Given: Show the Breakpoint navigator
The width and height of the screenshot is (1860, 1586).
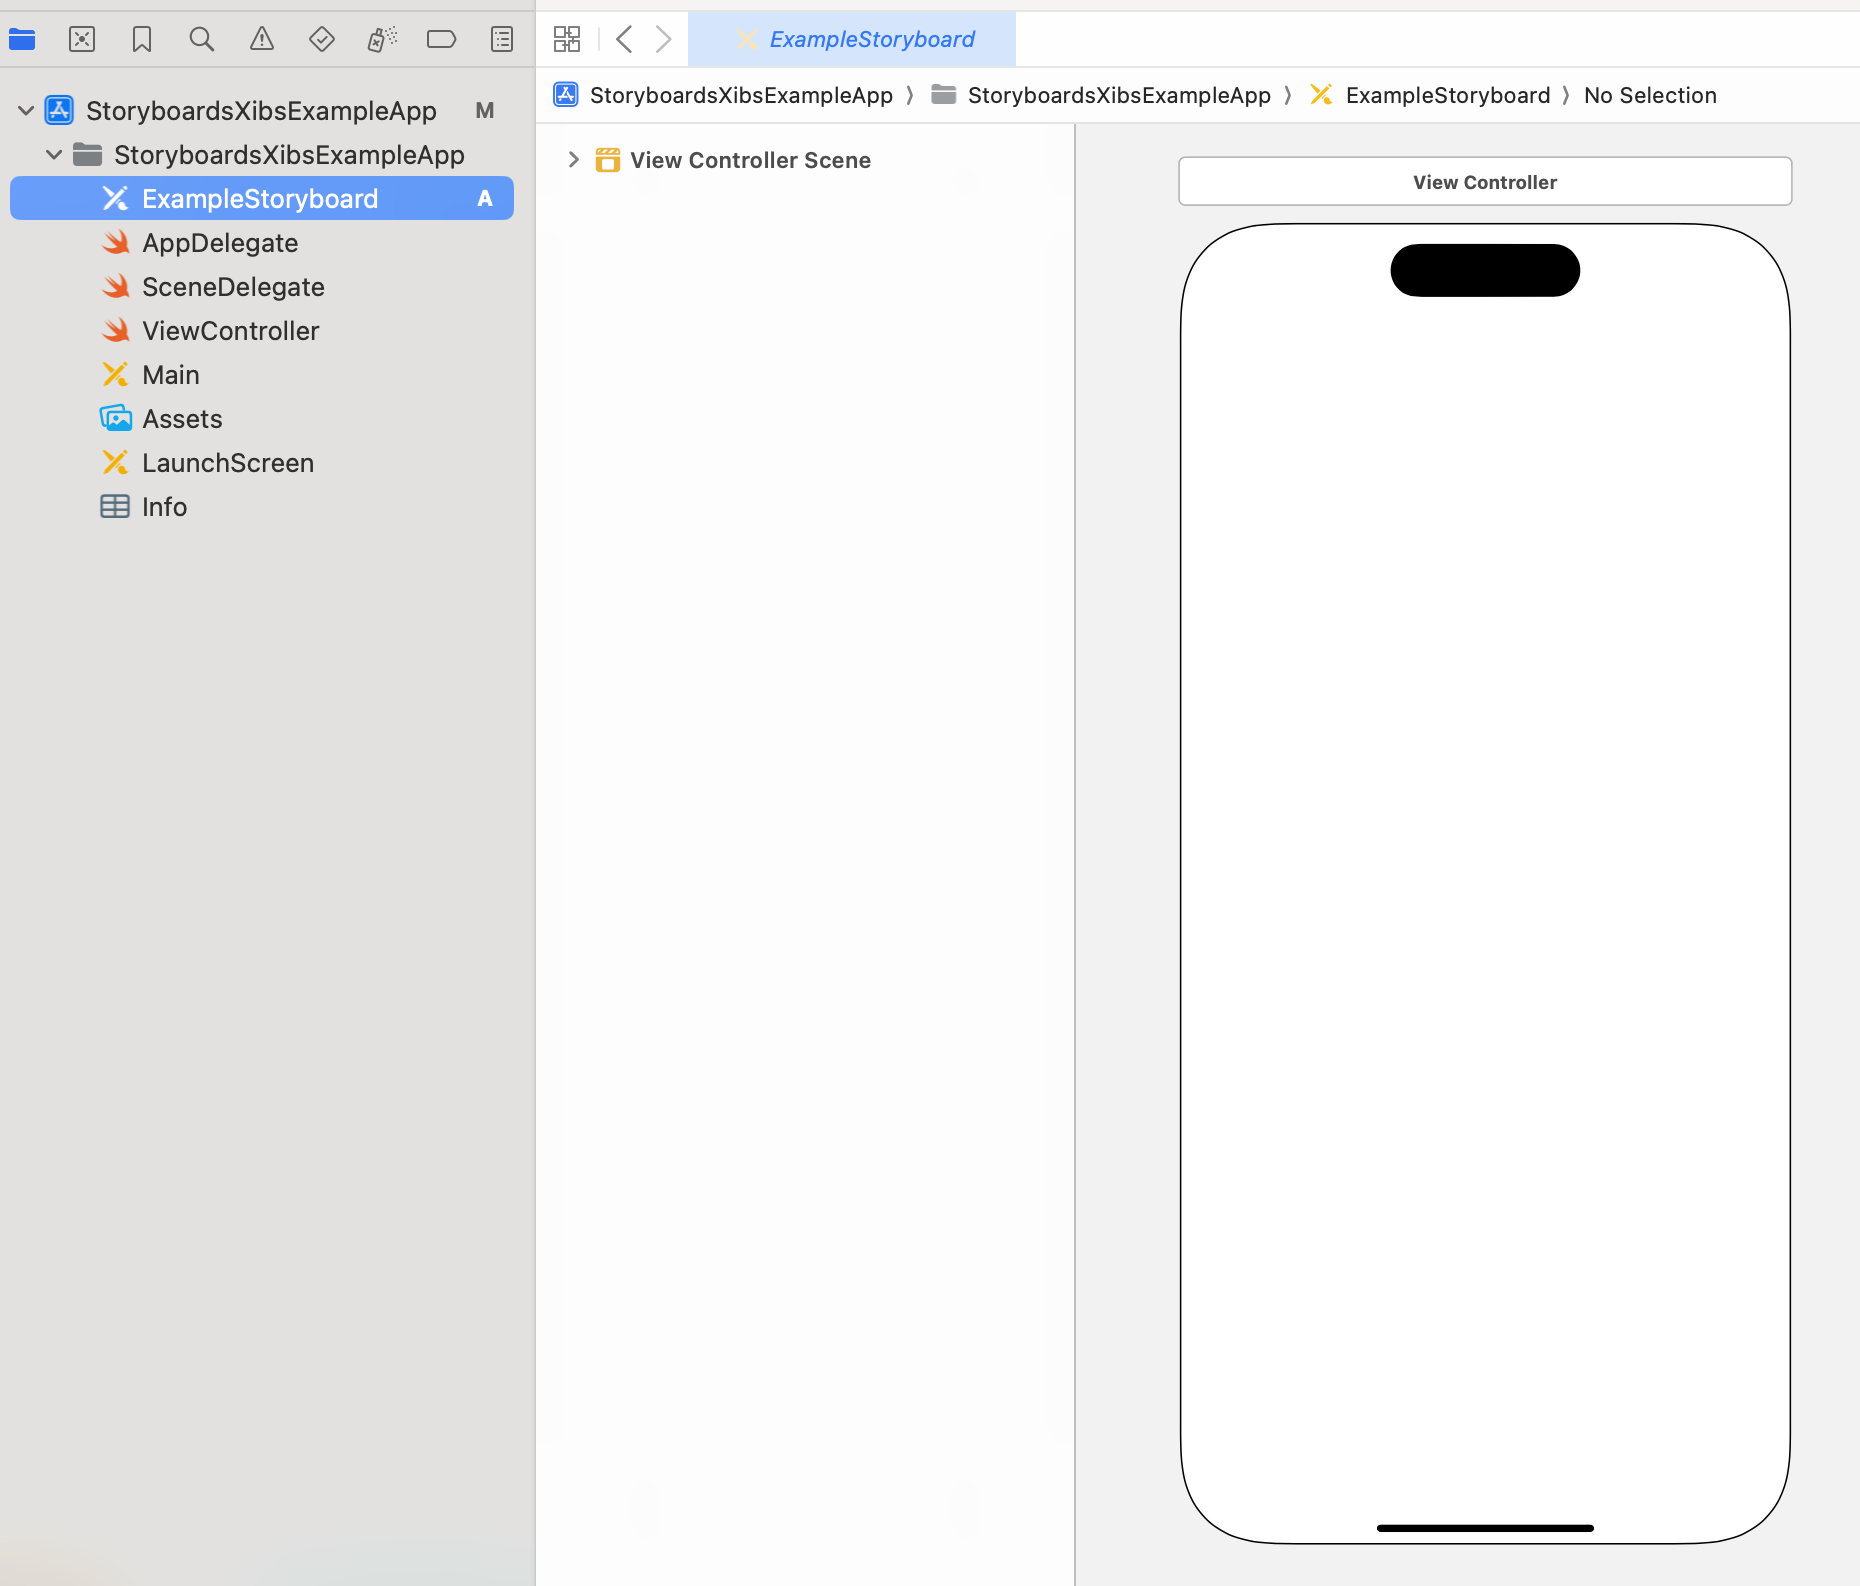Looking at the screenshot, I should pos(441,39).
